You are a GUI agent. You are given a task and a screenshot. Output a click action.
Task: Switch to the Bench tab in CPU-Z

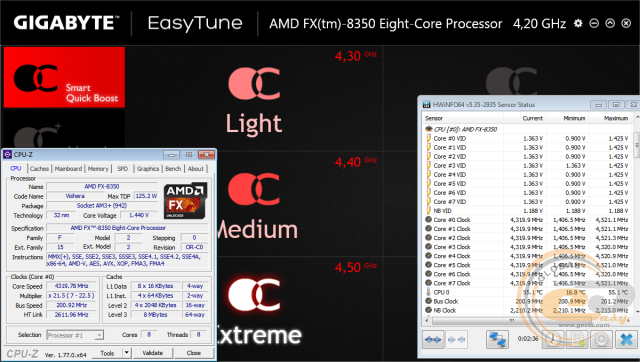(x=173, y=169)
